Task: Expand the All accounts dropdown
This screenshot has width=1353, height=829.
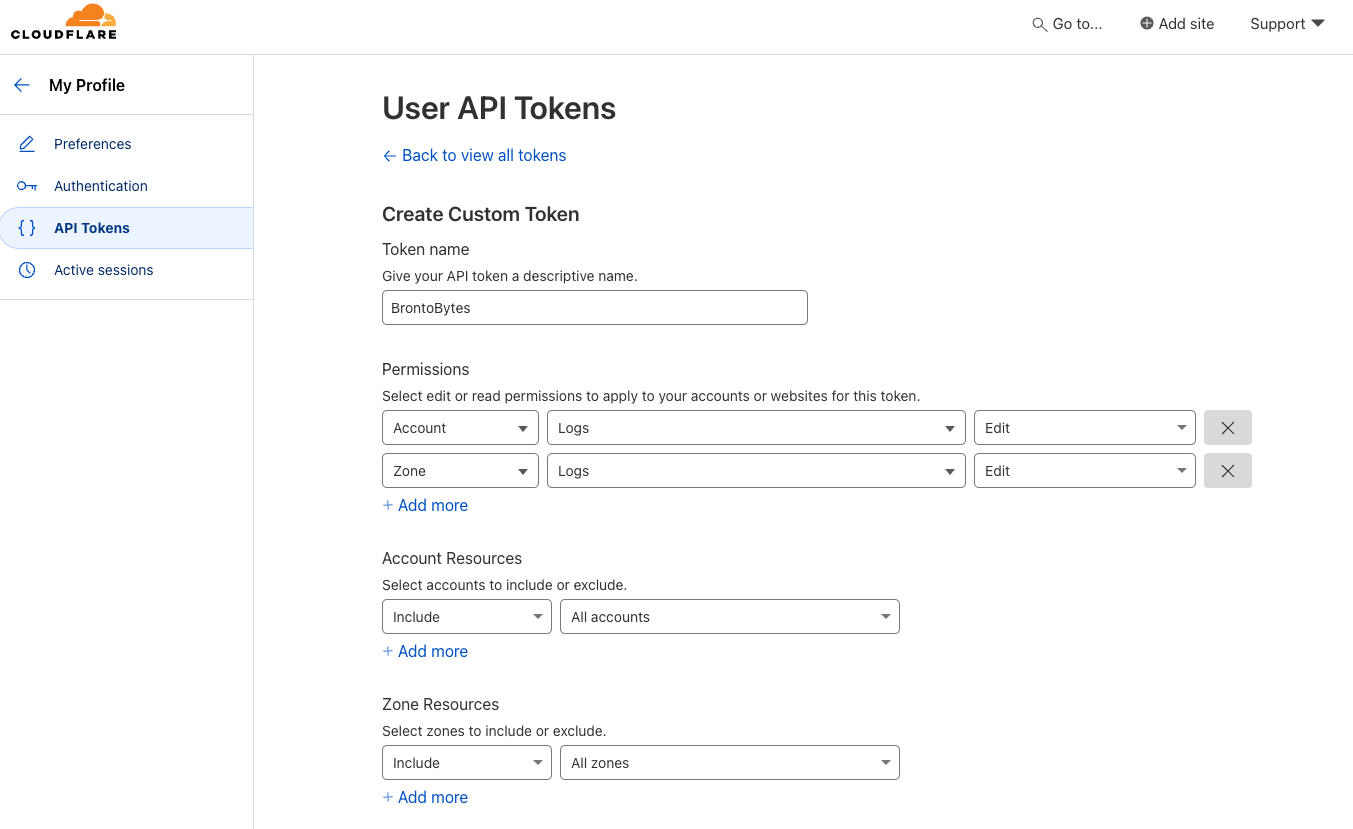Action: 729,617
